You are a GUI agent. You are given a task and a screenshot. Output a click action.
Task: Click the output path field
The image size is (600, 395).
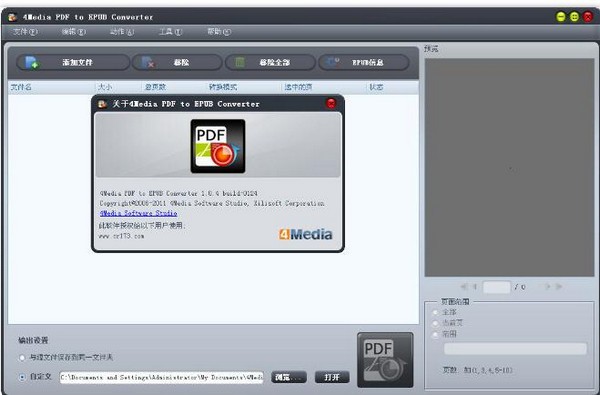161,377
